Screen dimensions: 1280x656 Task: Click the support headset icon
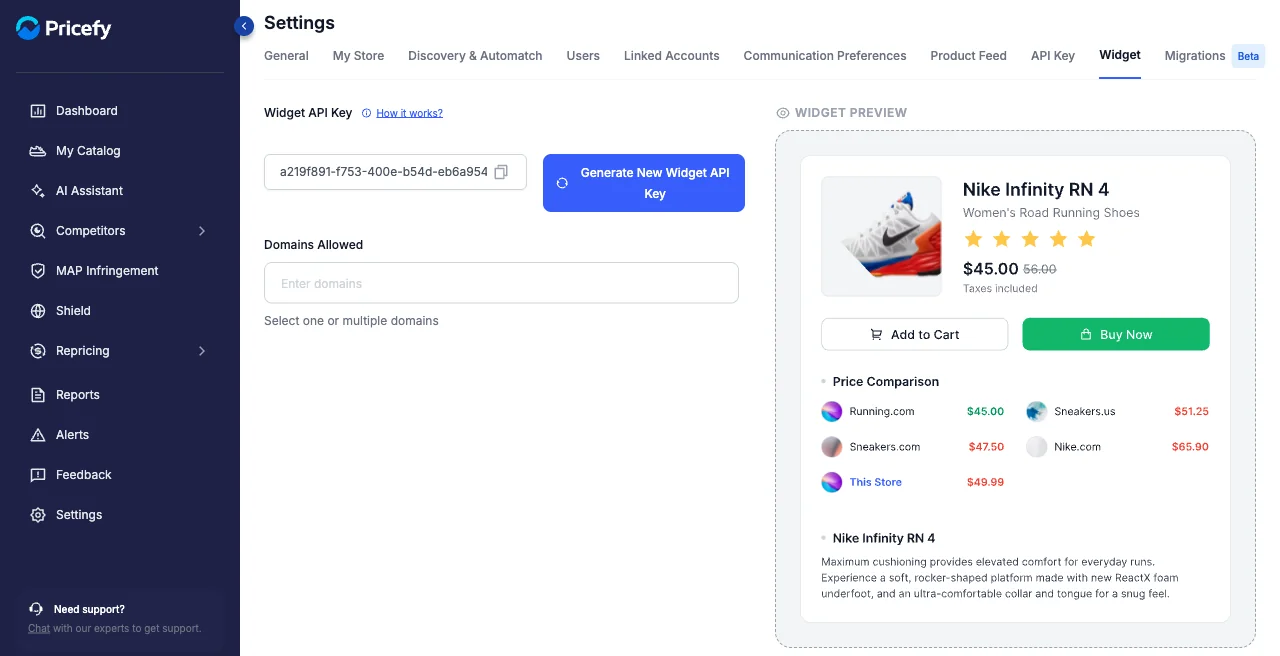point(36,609)
